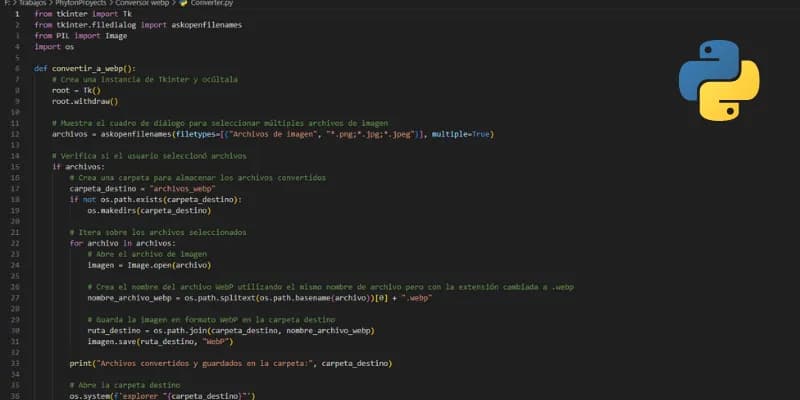Click the string "WebP" on line 31

(x=216, y=342)
